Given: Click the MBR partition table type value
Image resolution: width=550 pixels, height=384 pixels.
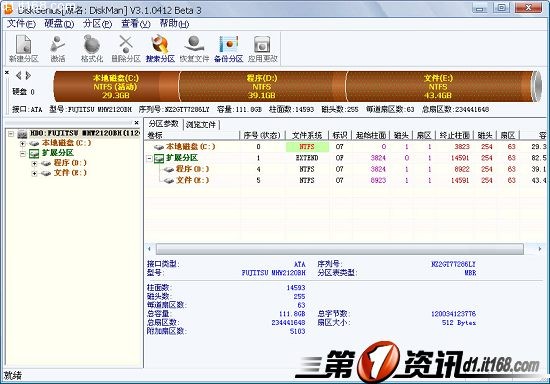Looking at the screenshot, I should (470, 273).
